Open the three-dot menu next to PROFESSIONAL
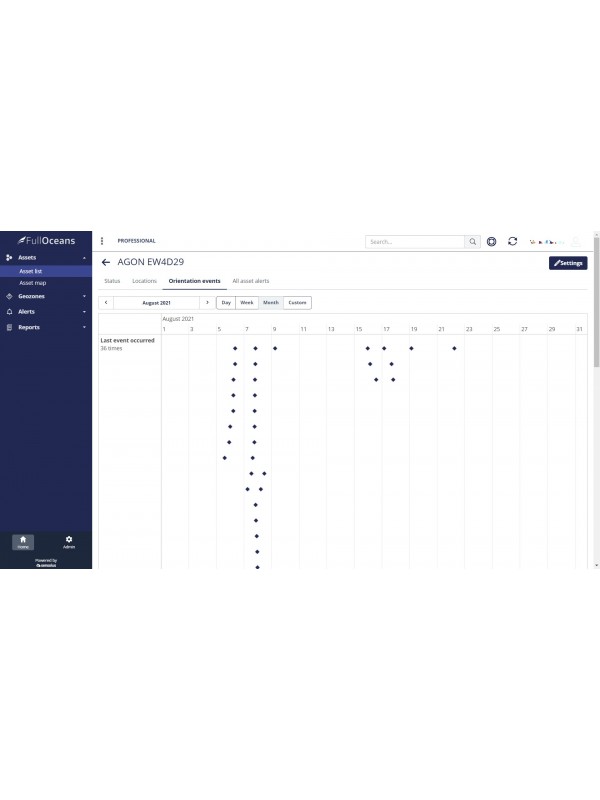600x800 pixels. pyautogui.click(x=102, y=241)
